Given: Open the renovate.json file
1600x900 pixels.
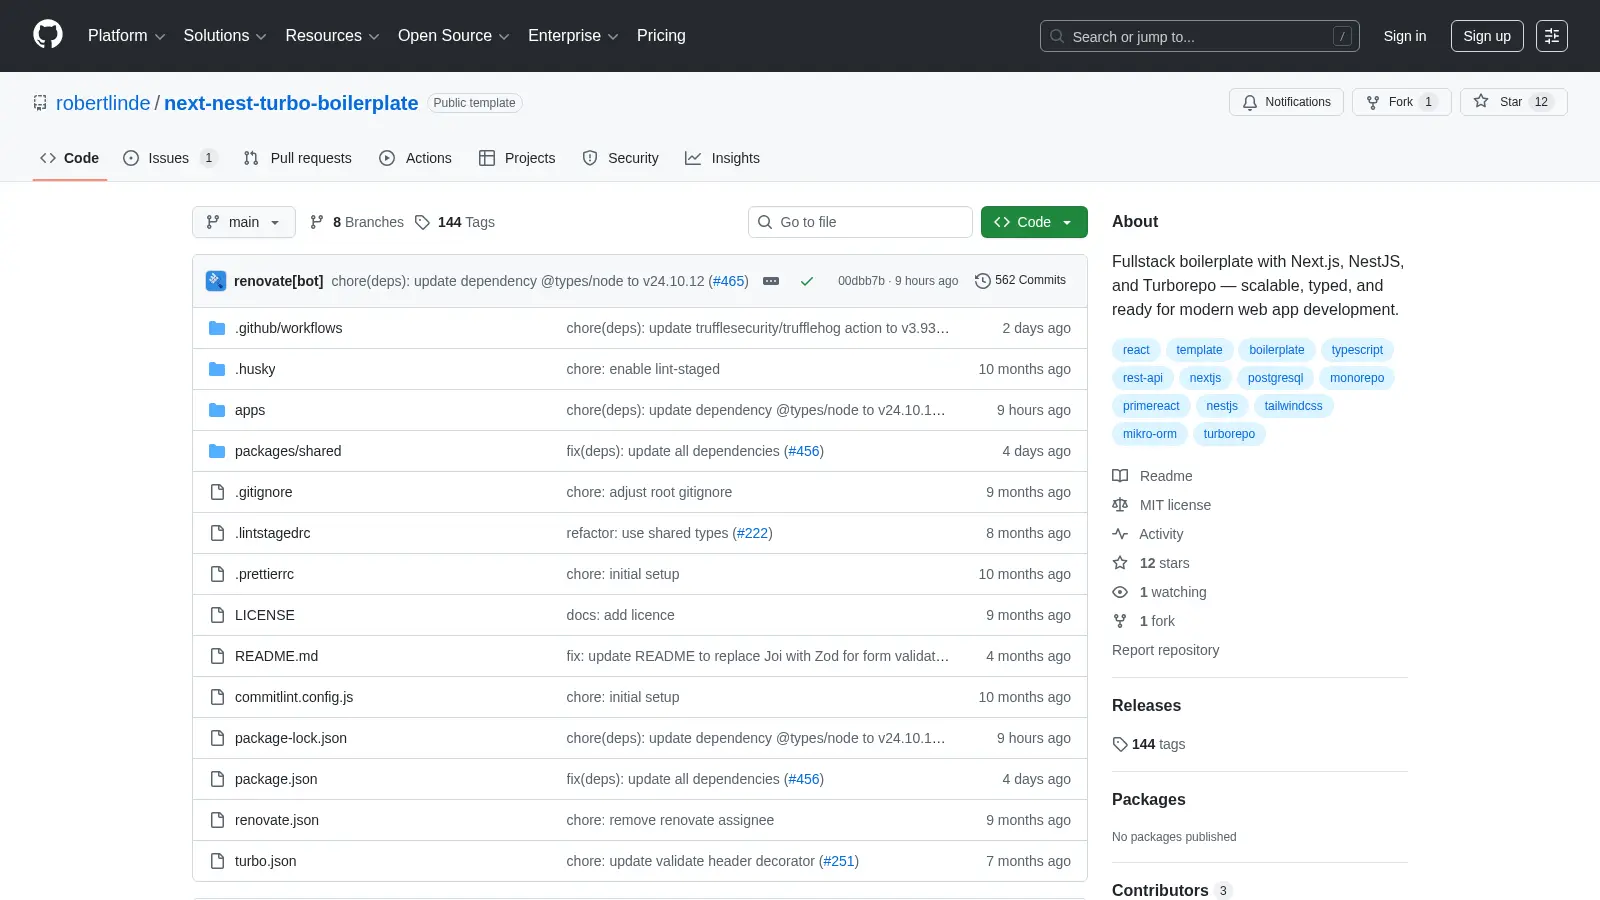Looking at the screenshot, I should coord(277,820).
